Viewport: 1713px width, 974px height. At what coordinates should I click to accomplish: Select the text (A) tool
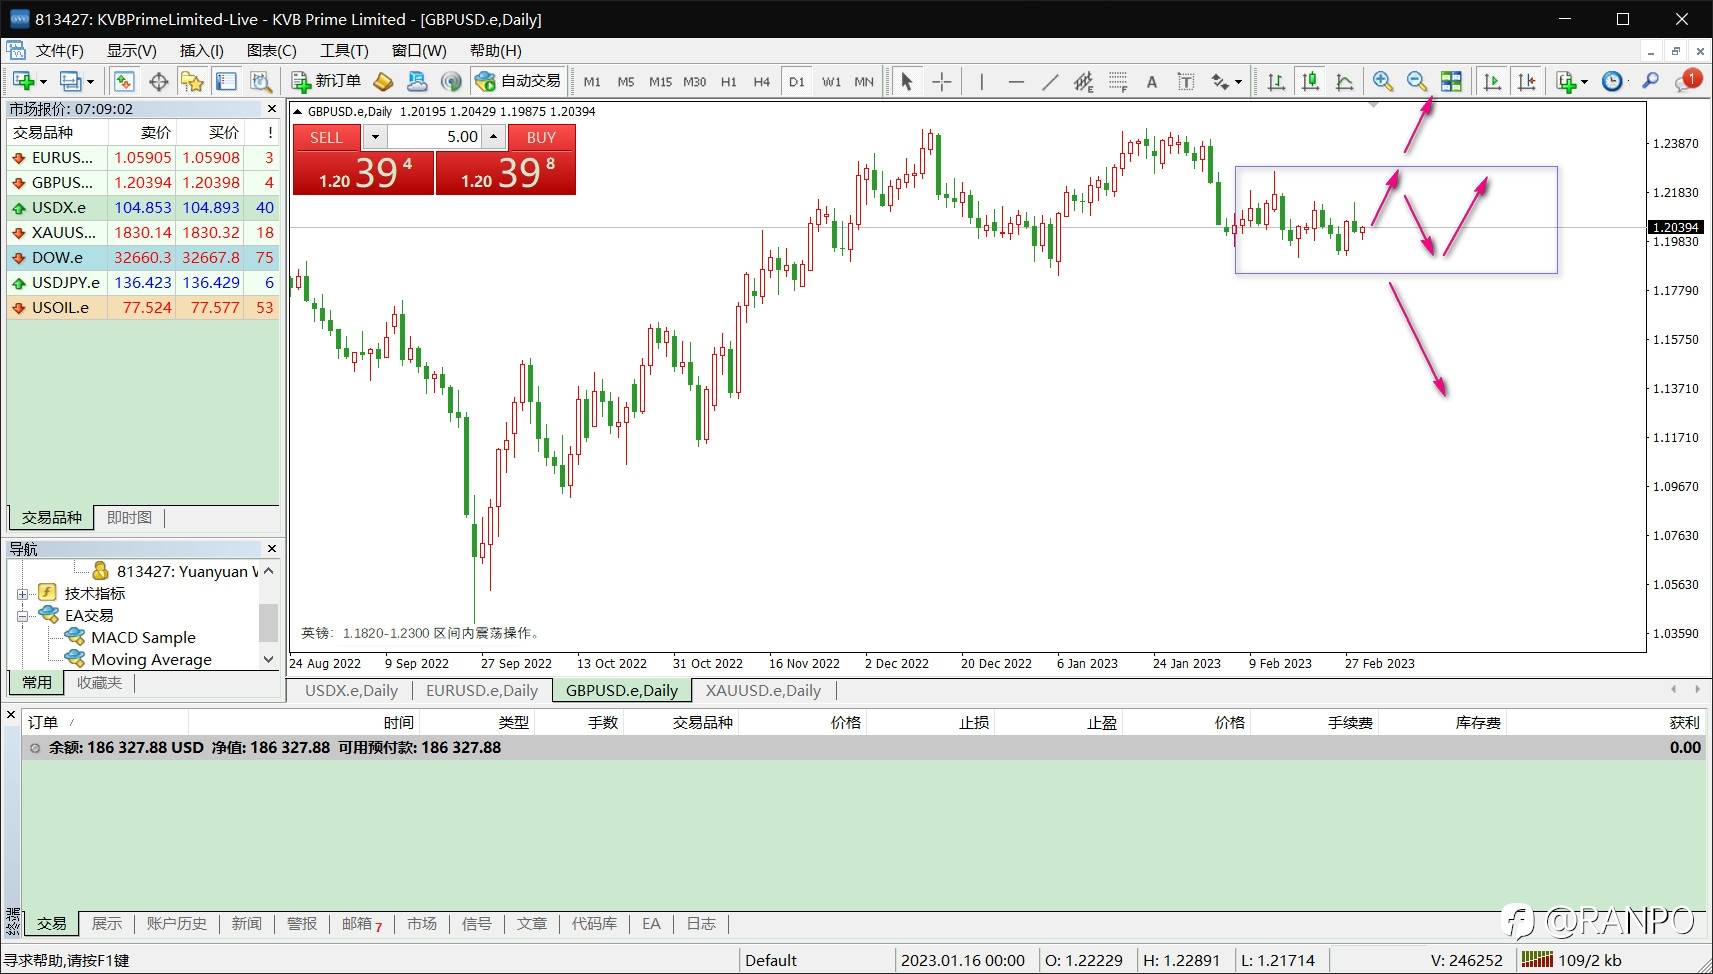1152,81
